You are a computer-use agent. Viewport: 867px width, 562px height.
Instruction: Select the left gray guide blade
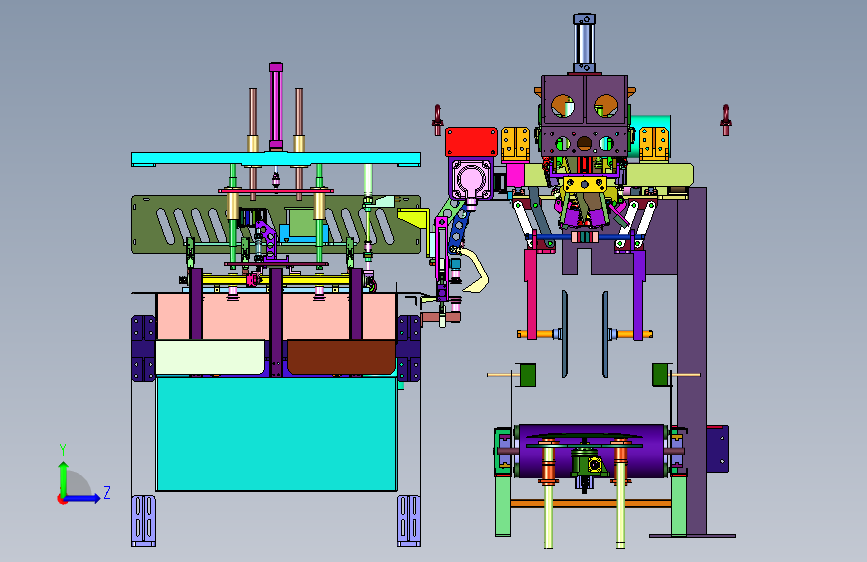coord(564,334)
